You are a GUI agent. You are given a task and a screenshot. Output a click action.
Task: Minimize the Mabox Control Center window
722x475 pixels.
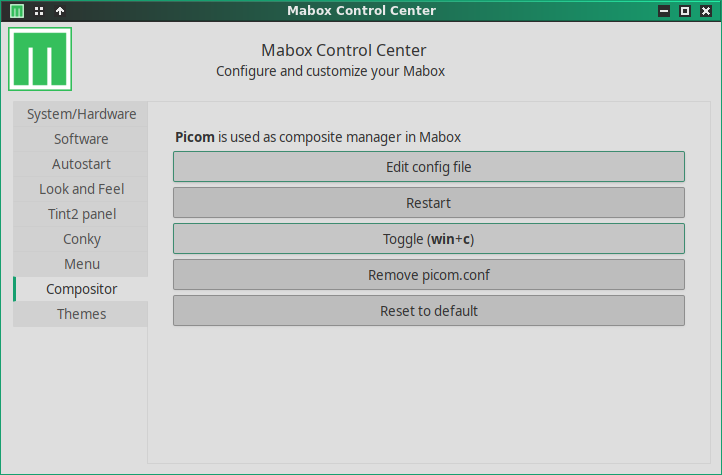tap(664, 11)
